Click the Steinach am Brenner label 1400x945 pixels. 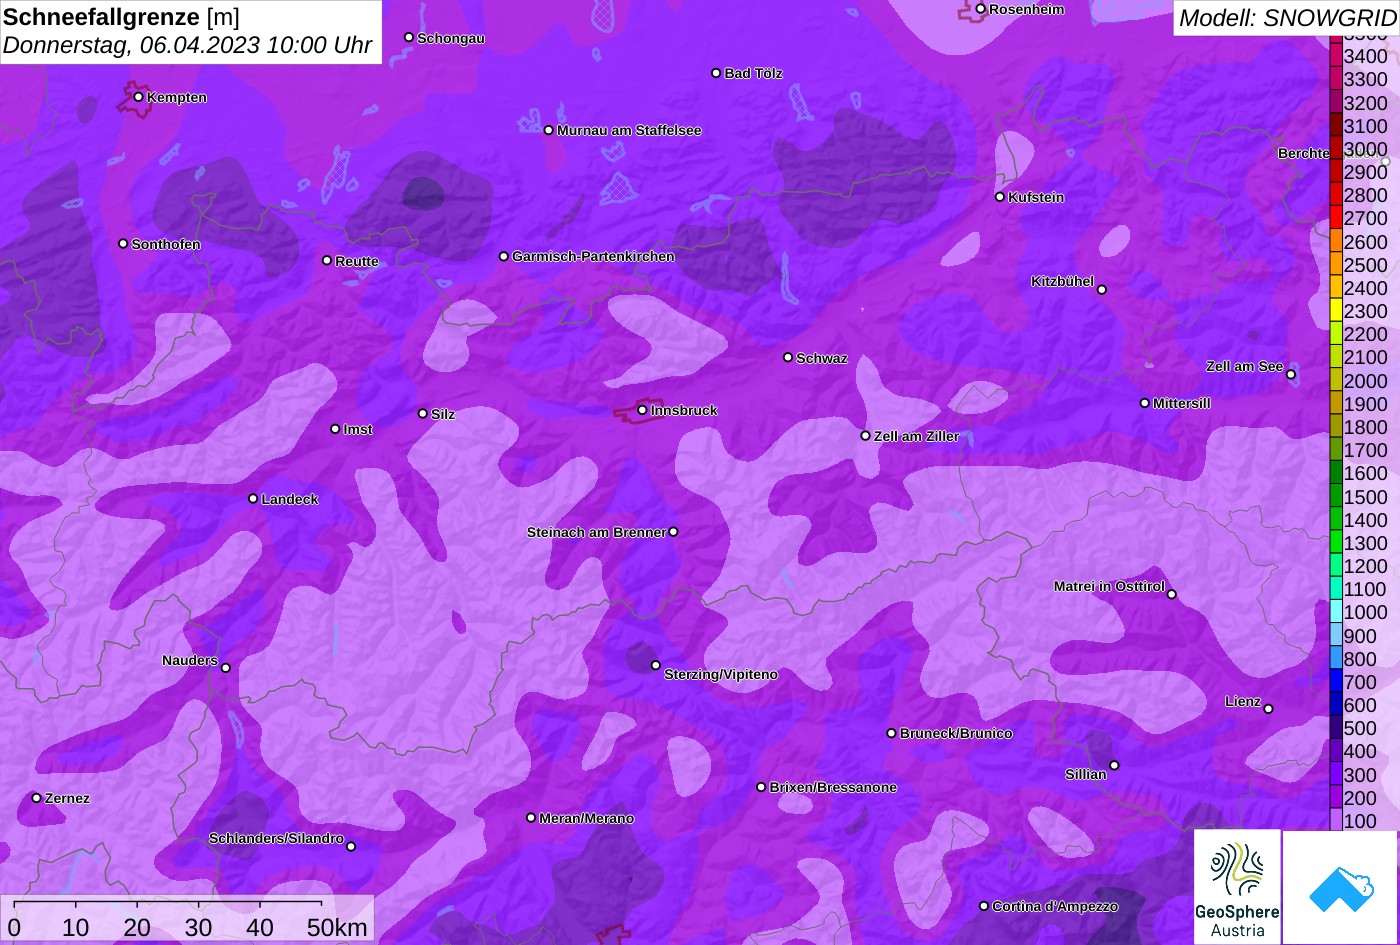pos(596,532)
